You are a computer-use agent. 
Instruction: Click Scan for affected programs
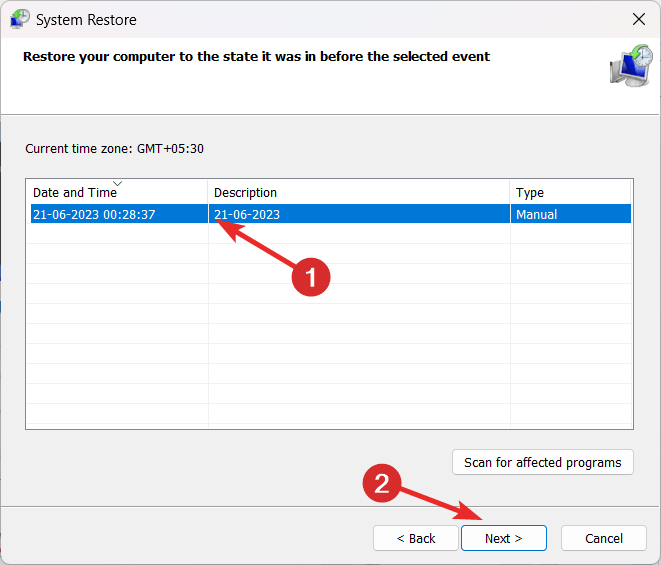[x=543, y=462]
